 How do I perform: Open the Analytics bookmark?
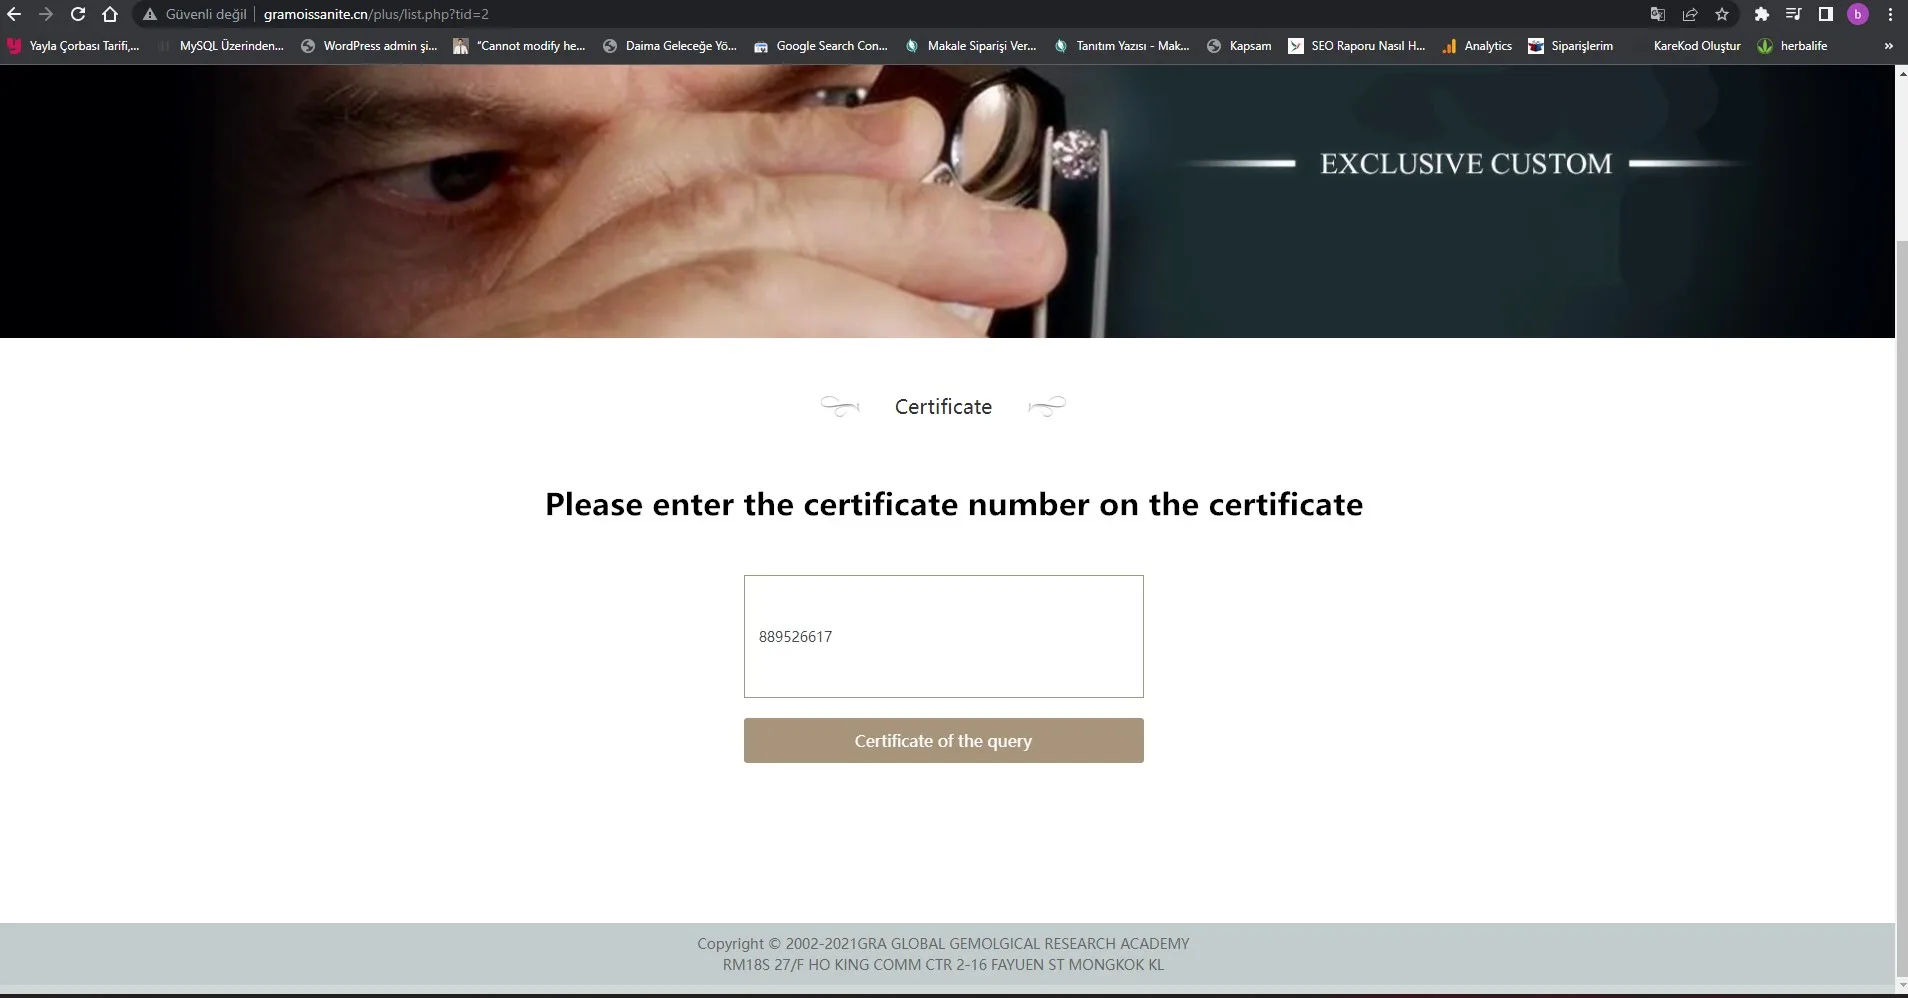click(1477, 46)
